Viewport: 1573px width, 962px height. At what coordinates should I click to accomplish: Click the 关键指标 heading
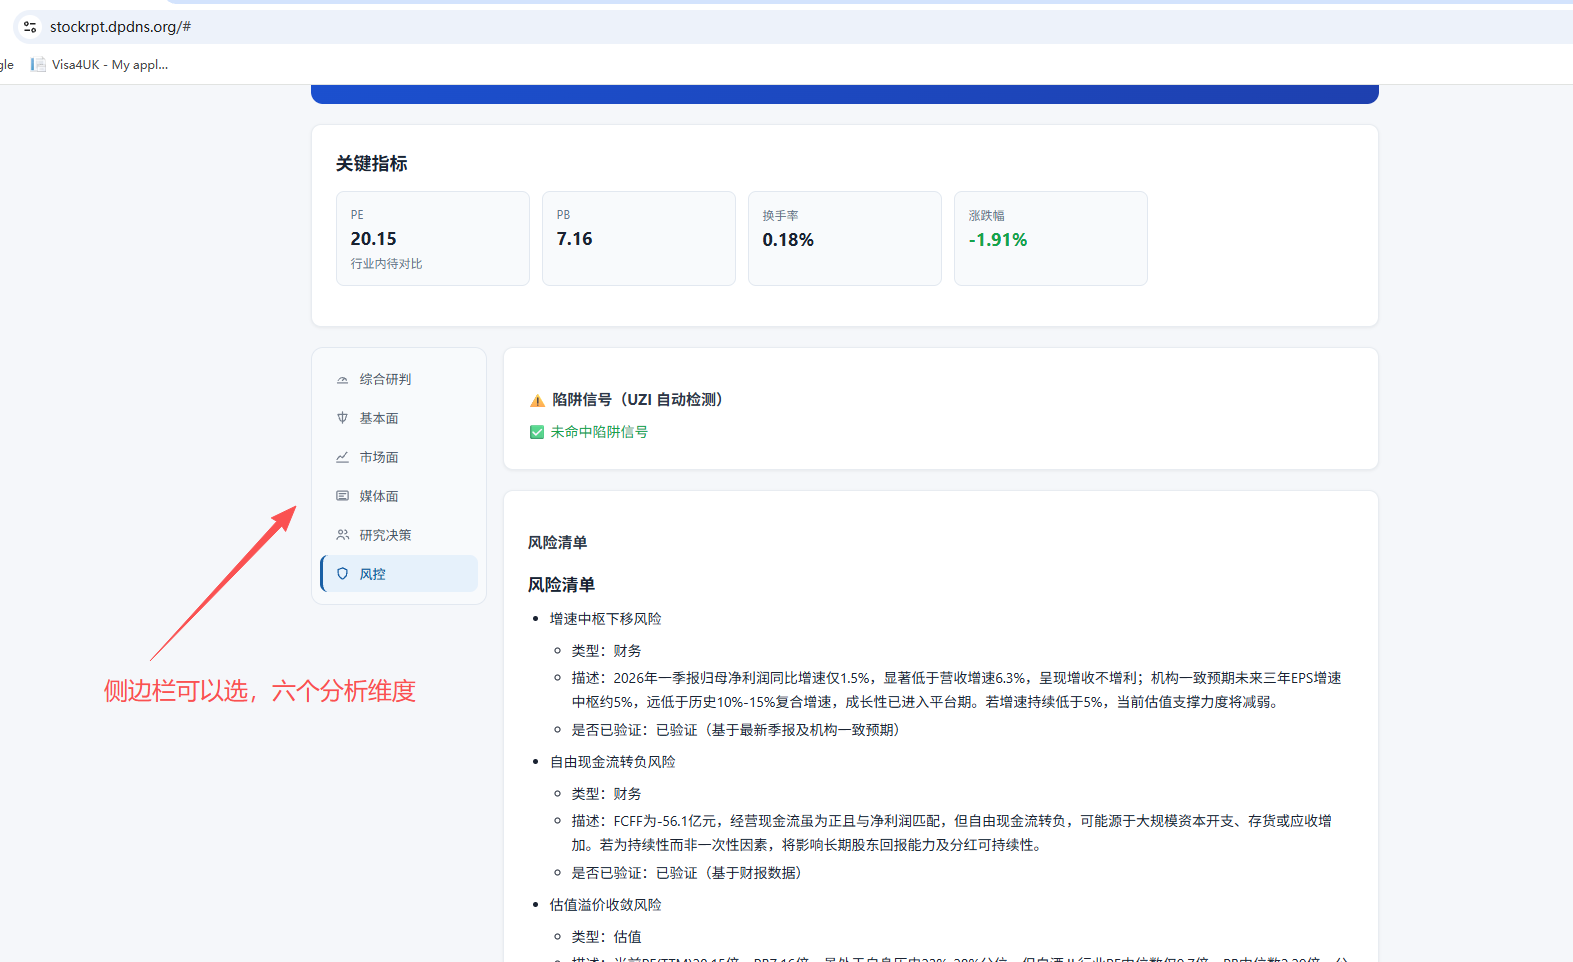point(372,163)
